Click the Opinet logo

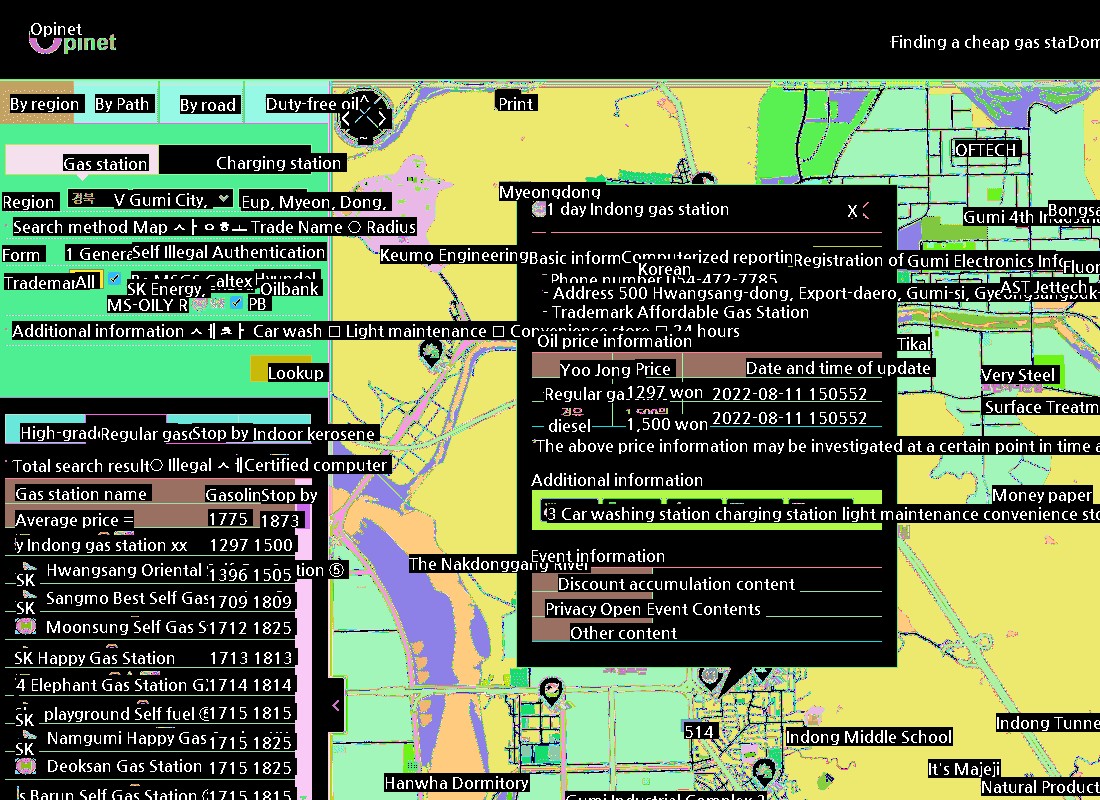click(72, 38)
